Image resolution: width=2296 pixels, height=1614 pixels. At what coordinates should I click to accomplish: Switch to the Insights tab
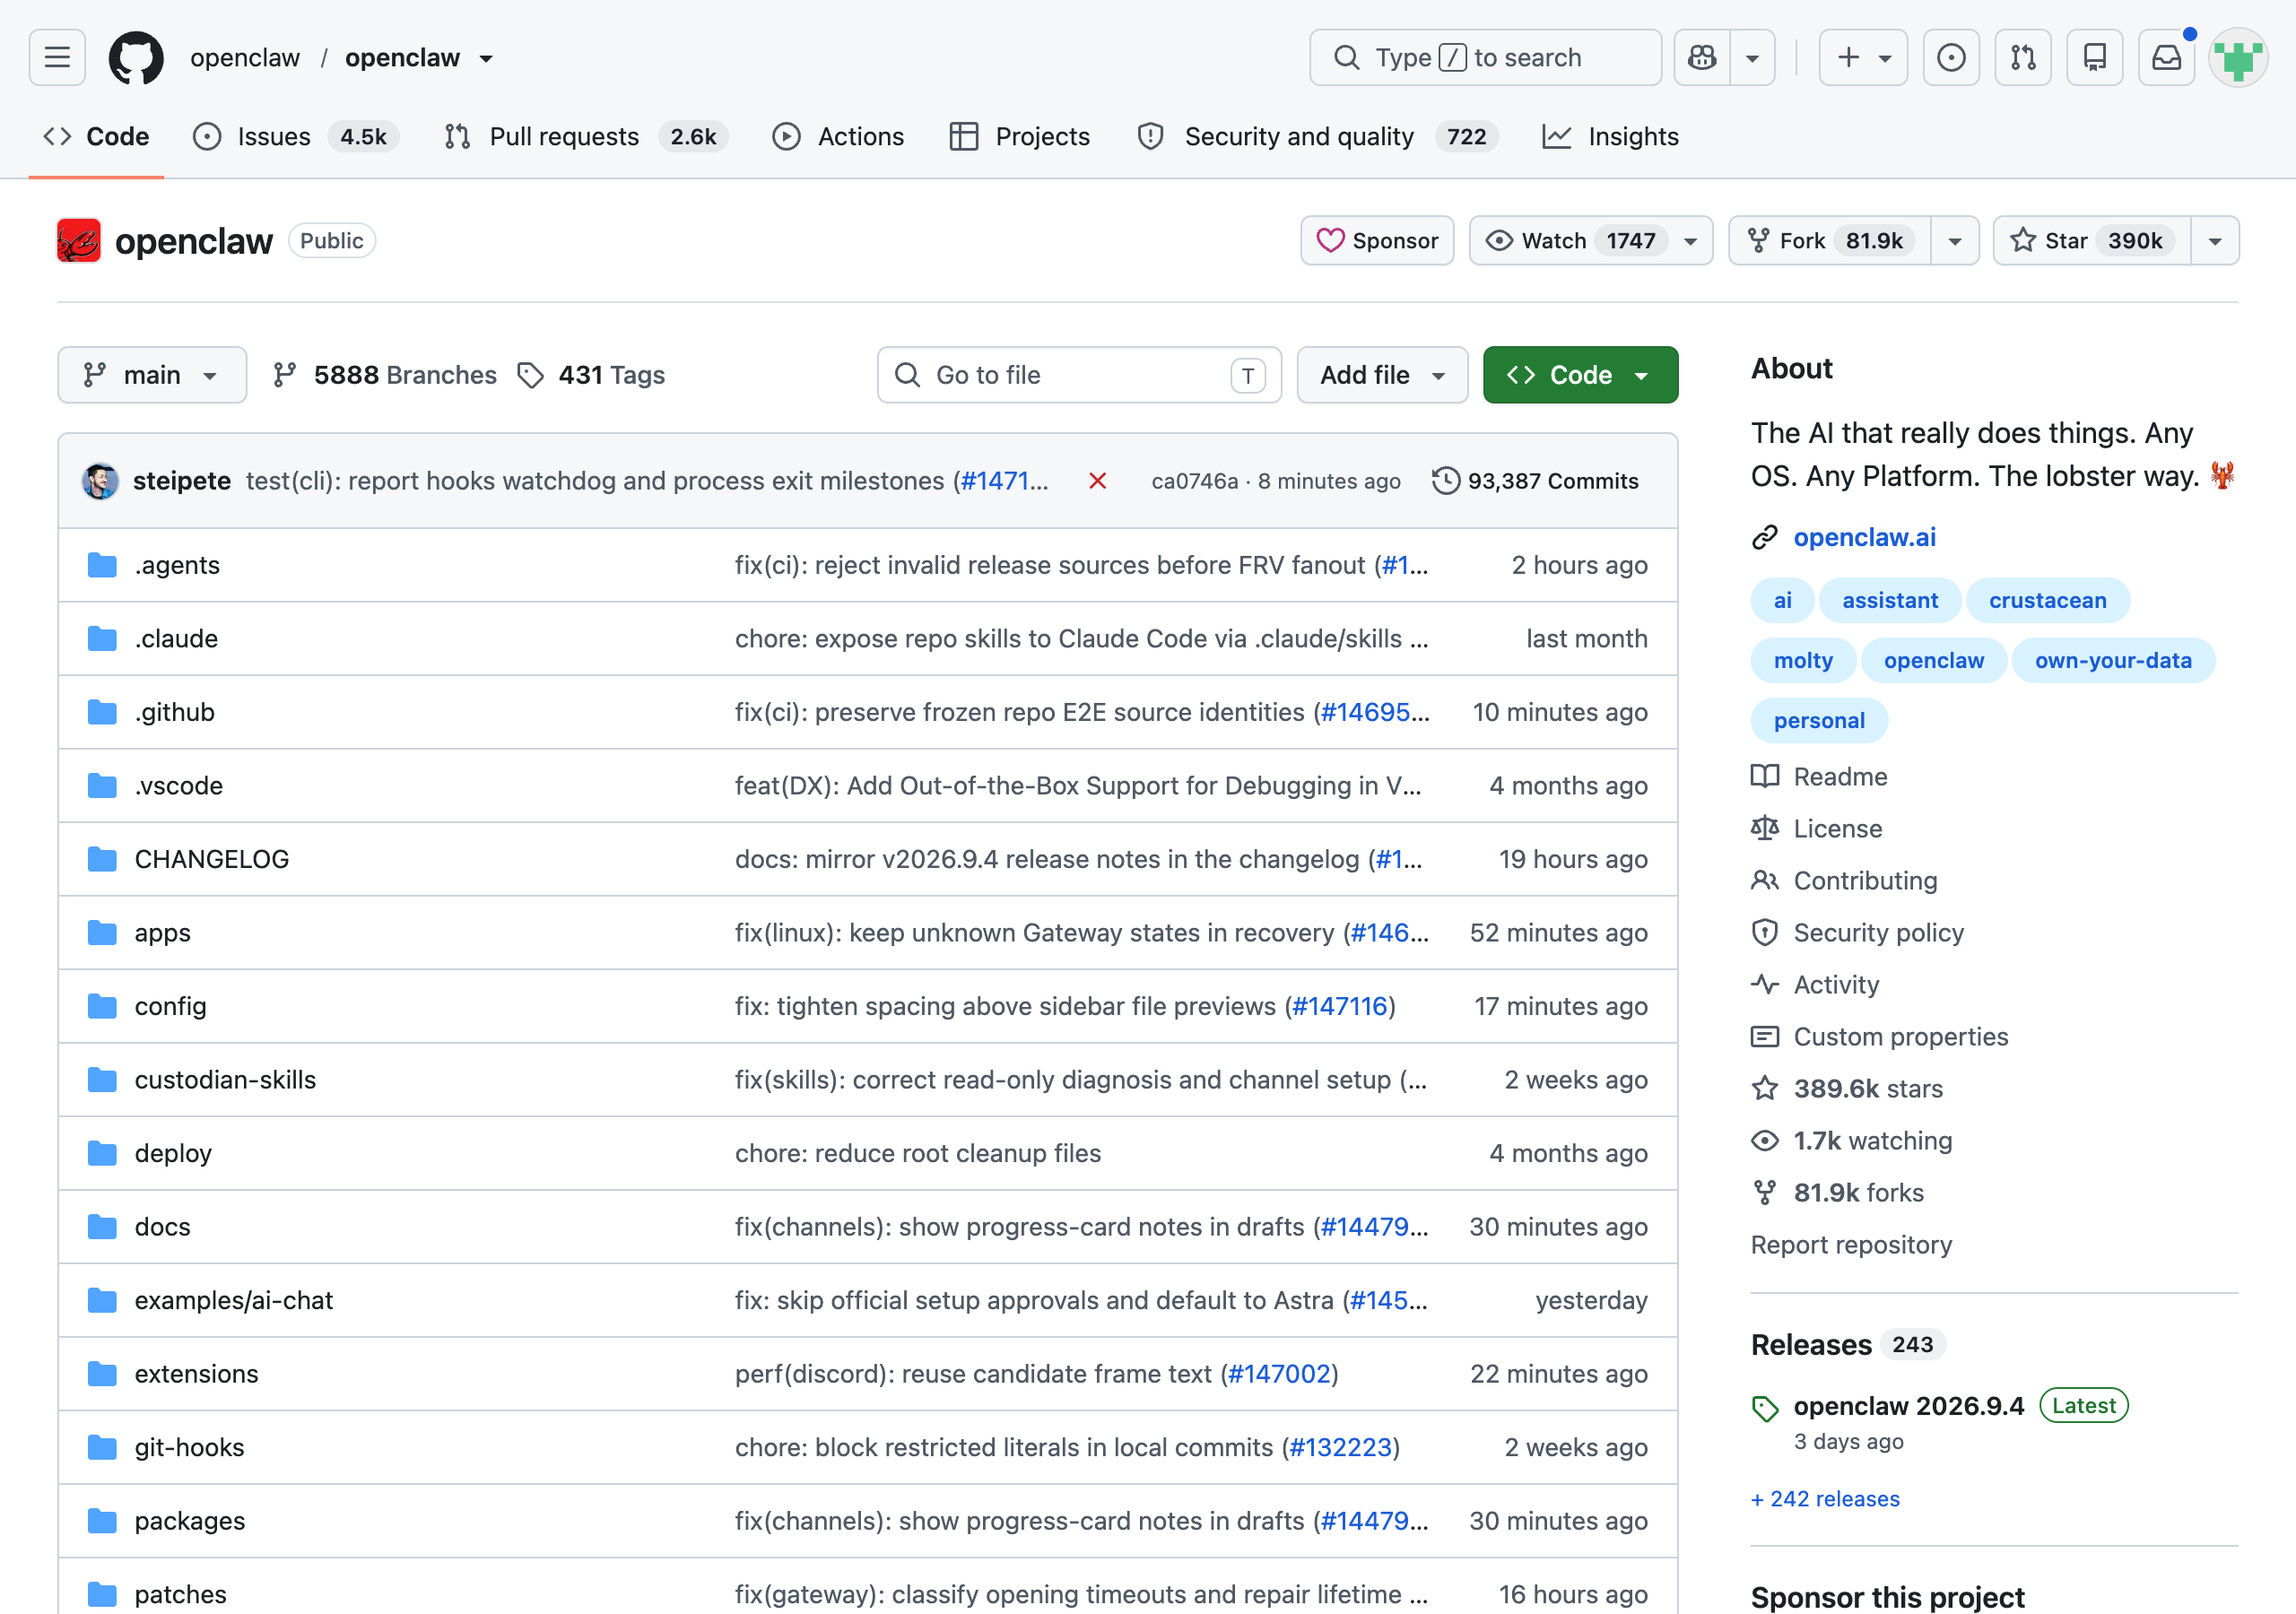pos(1610,137)
